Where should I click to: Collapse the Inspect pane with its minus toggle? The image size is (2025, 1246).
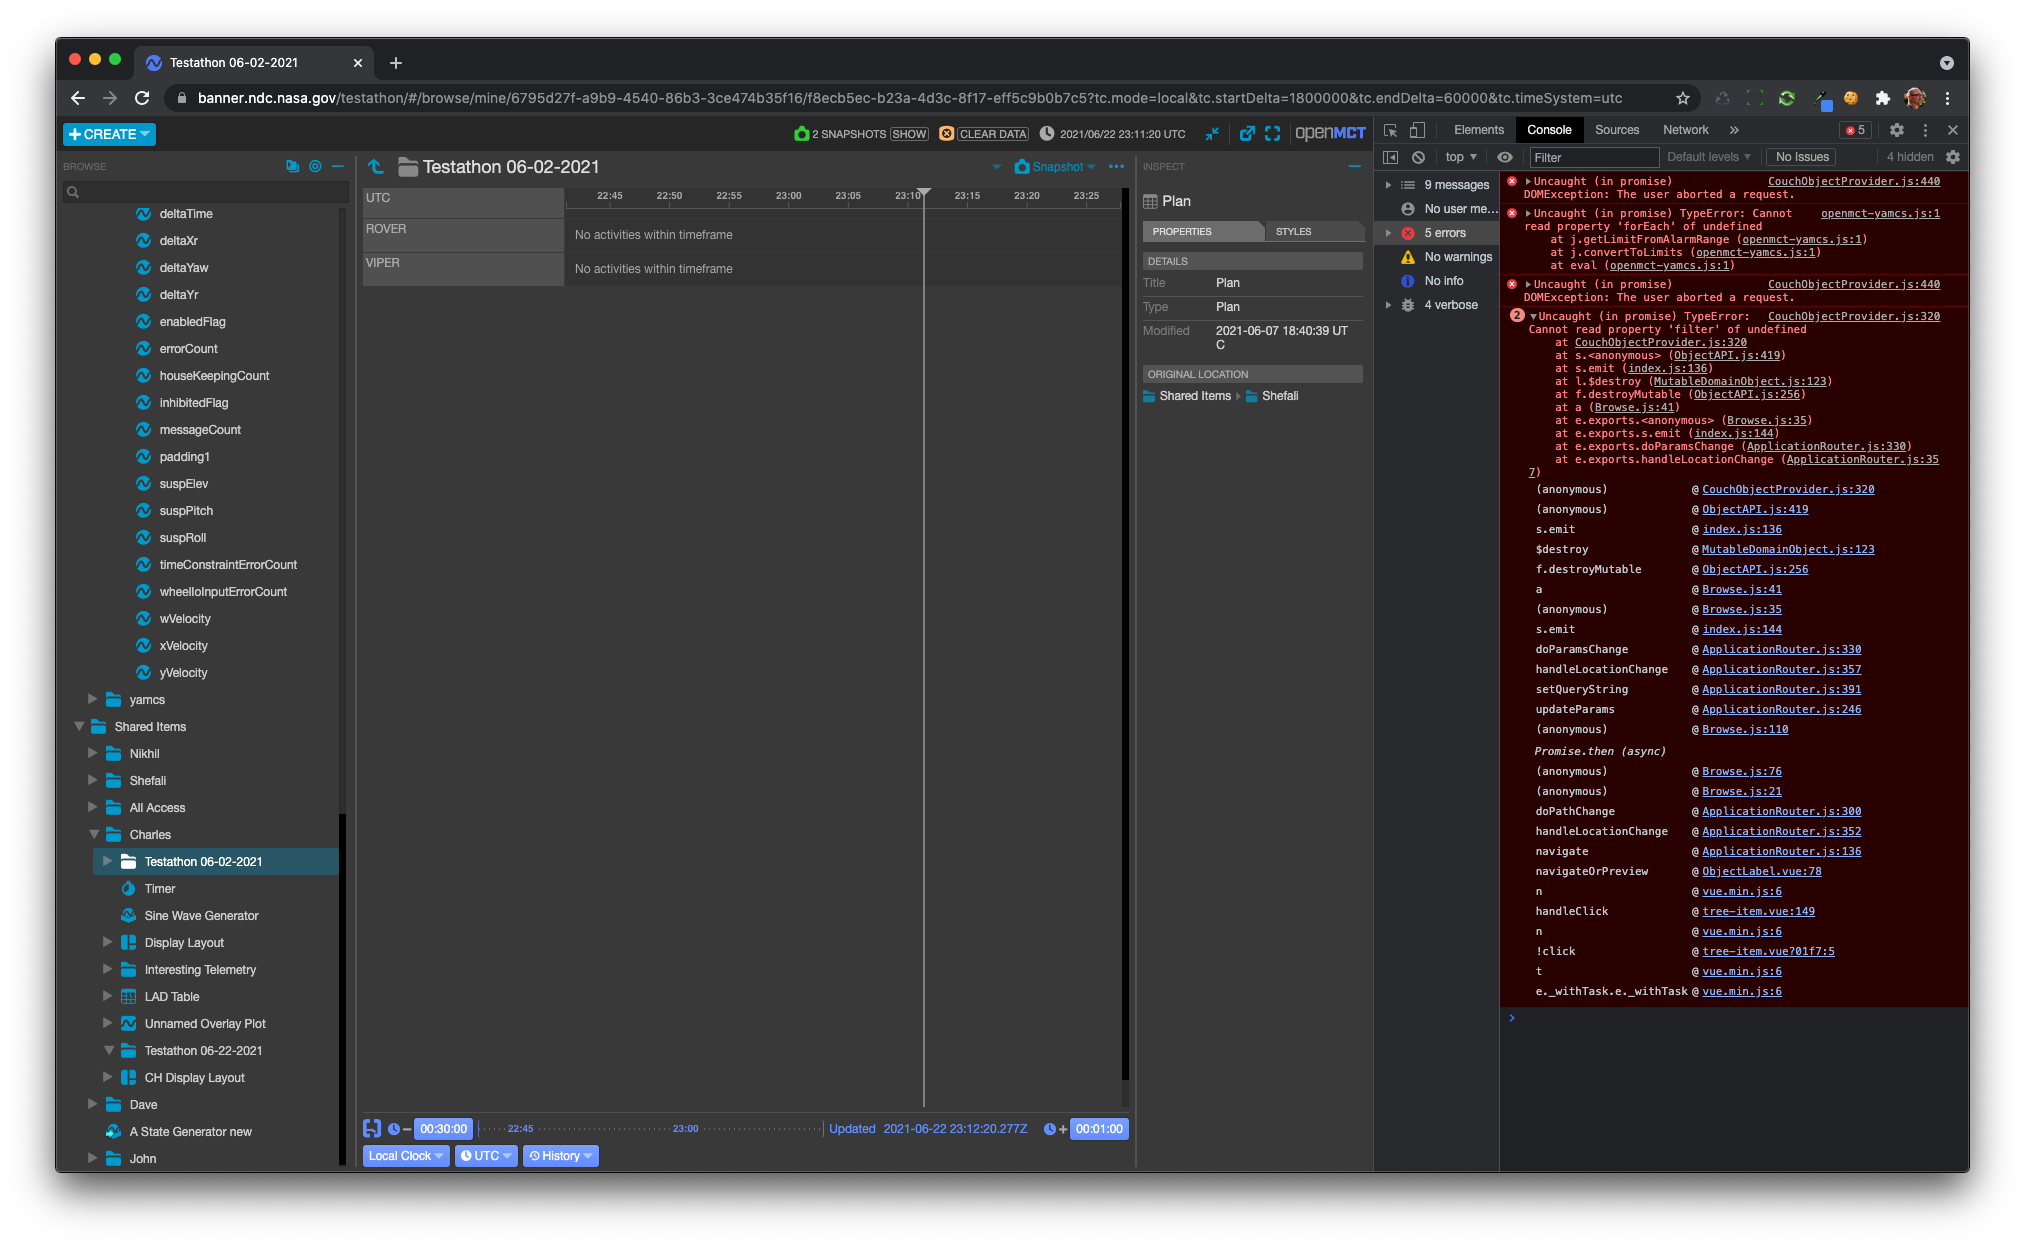coord(1356,166)
